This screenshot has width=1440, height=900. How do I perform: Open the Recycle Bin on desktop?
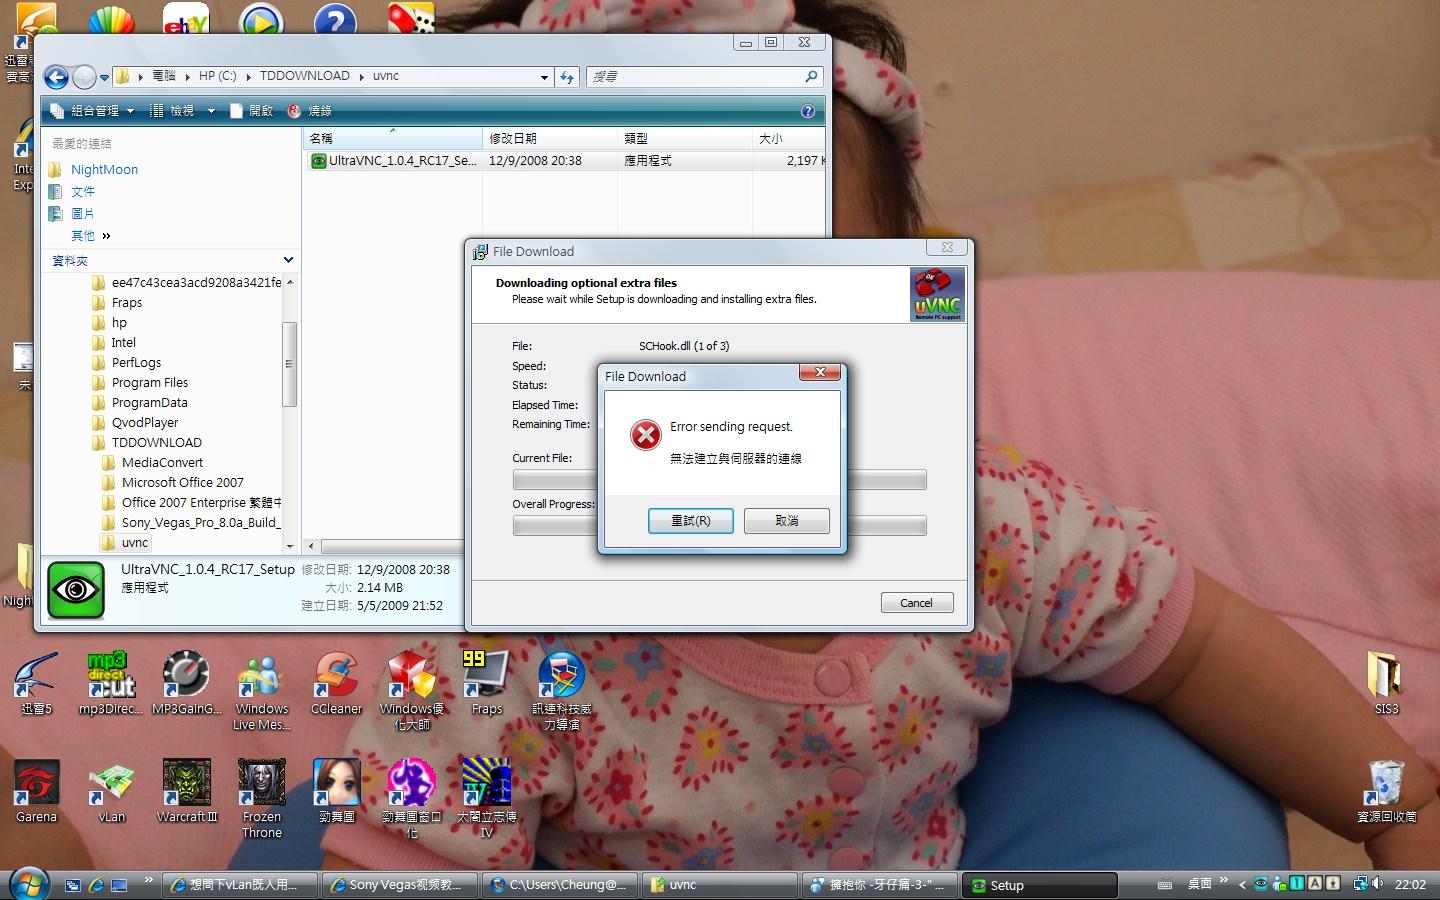pyautogui.click(x=1386, y=783)
